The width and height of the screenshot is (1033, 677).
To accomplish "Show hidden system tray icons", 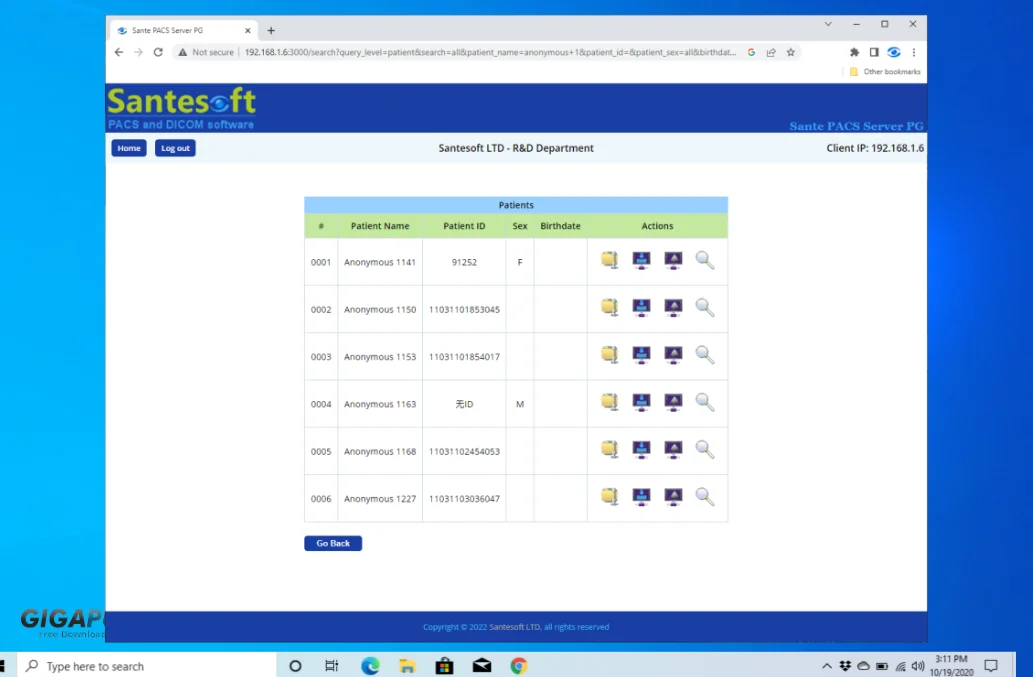I will coord(827,666).
